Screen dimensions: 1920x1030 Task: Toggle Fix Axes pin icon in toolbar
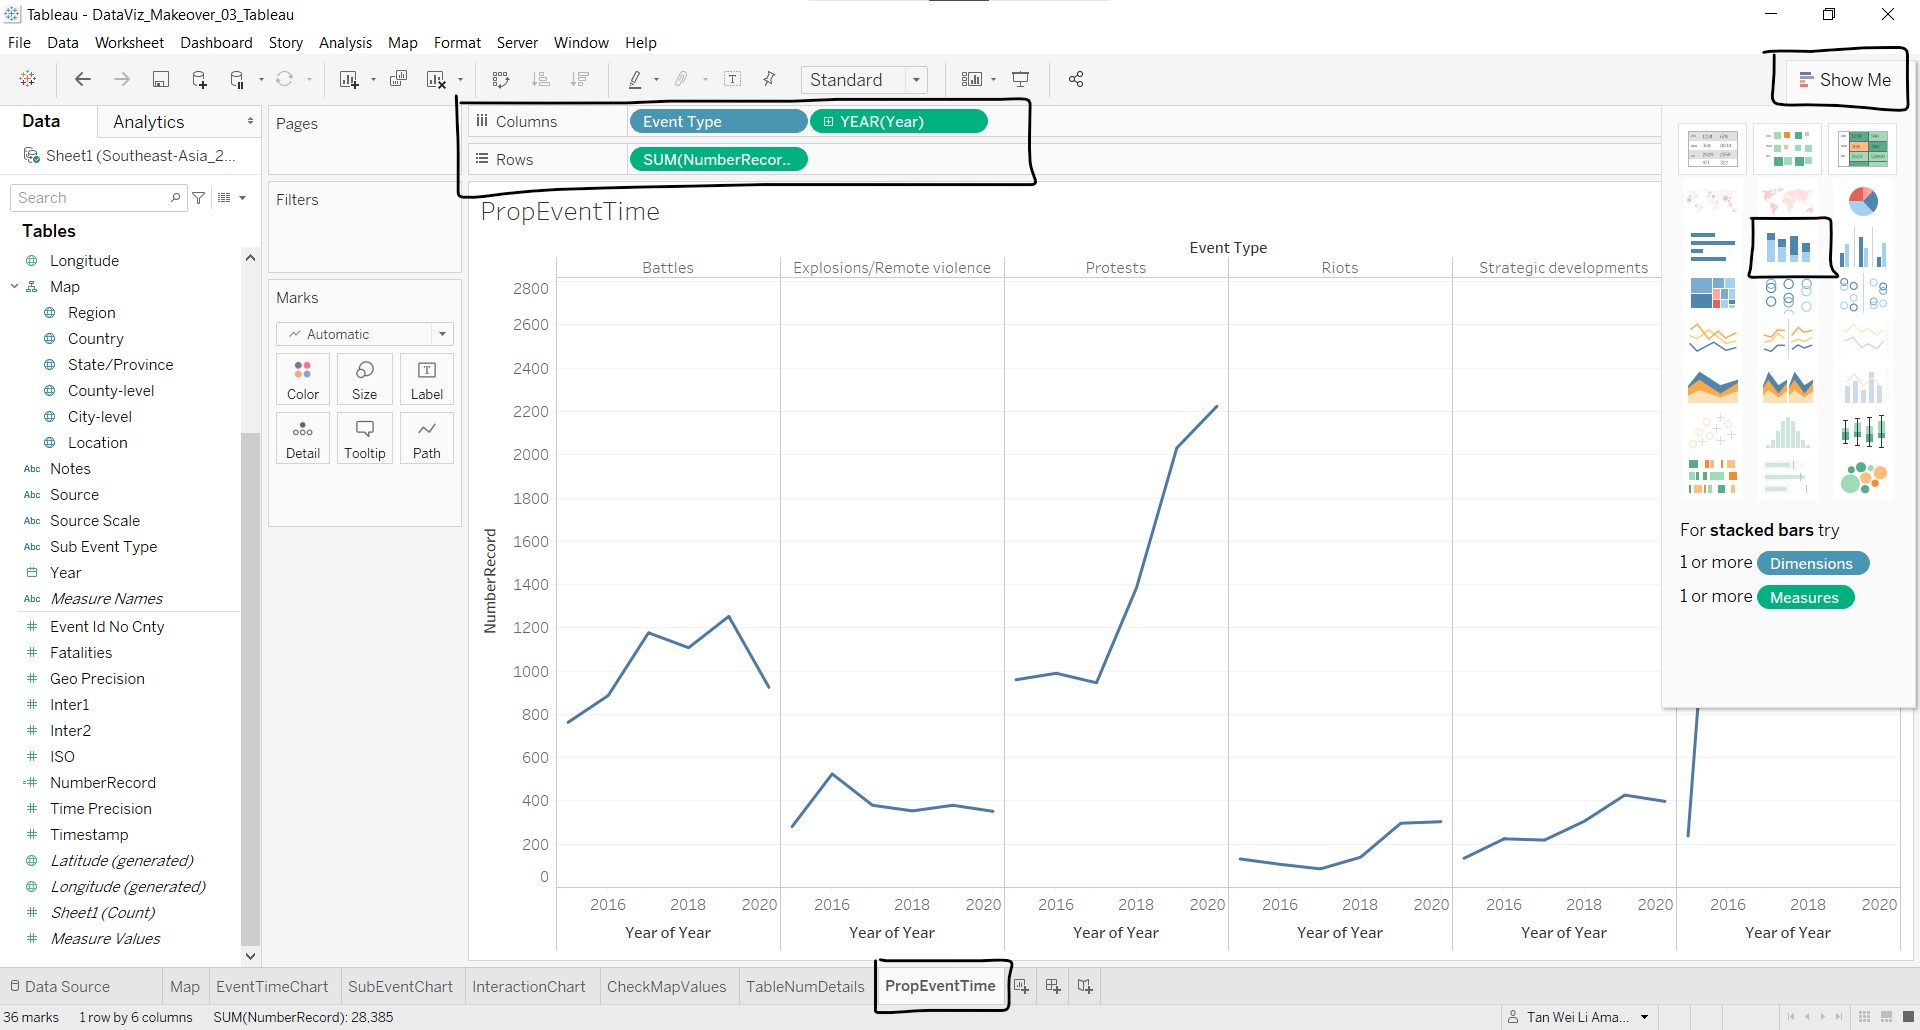click(x=769, y=80)
